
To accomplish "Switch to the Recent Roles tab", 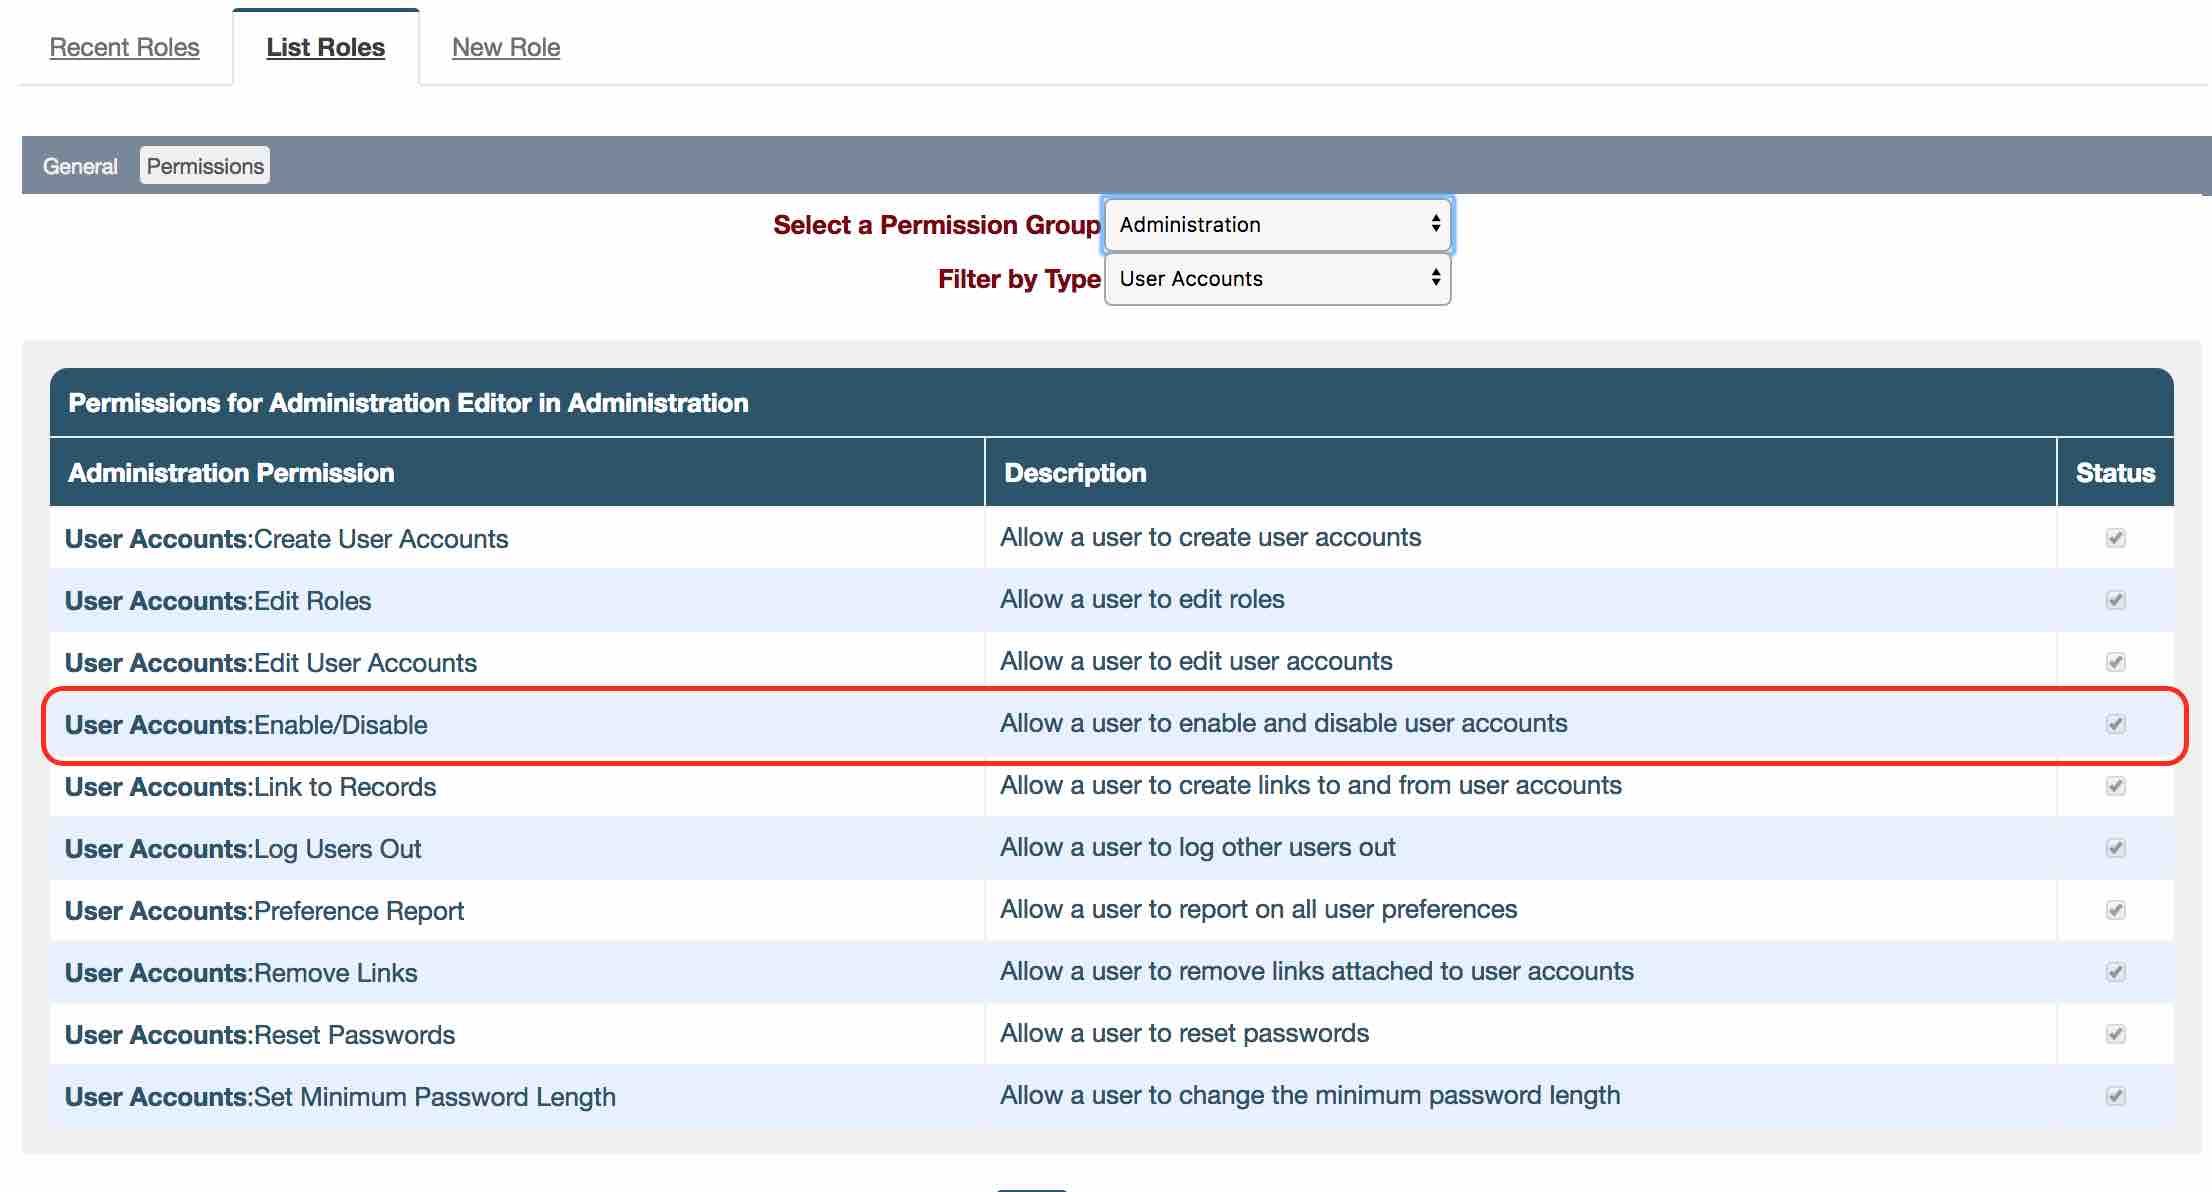I will click(x=125, y=47).
